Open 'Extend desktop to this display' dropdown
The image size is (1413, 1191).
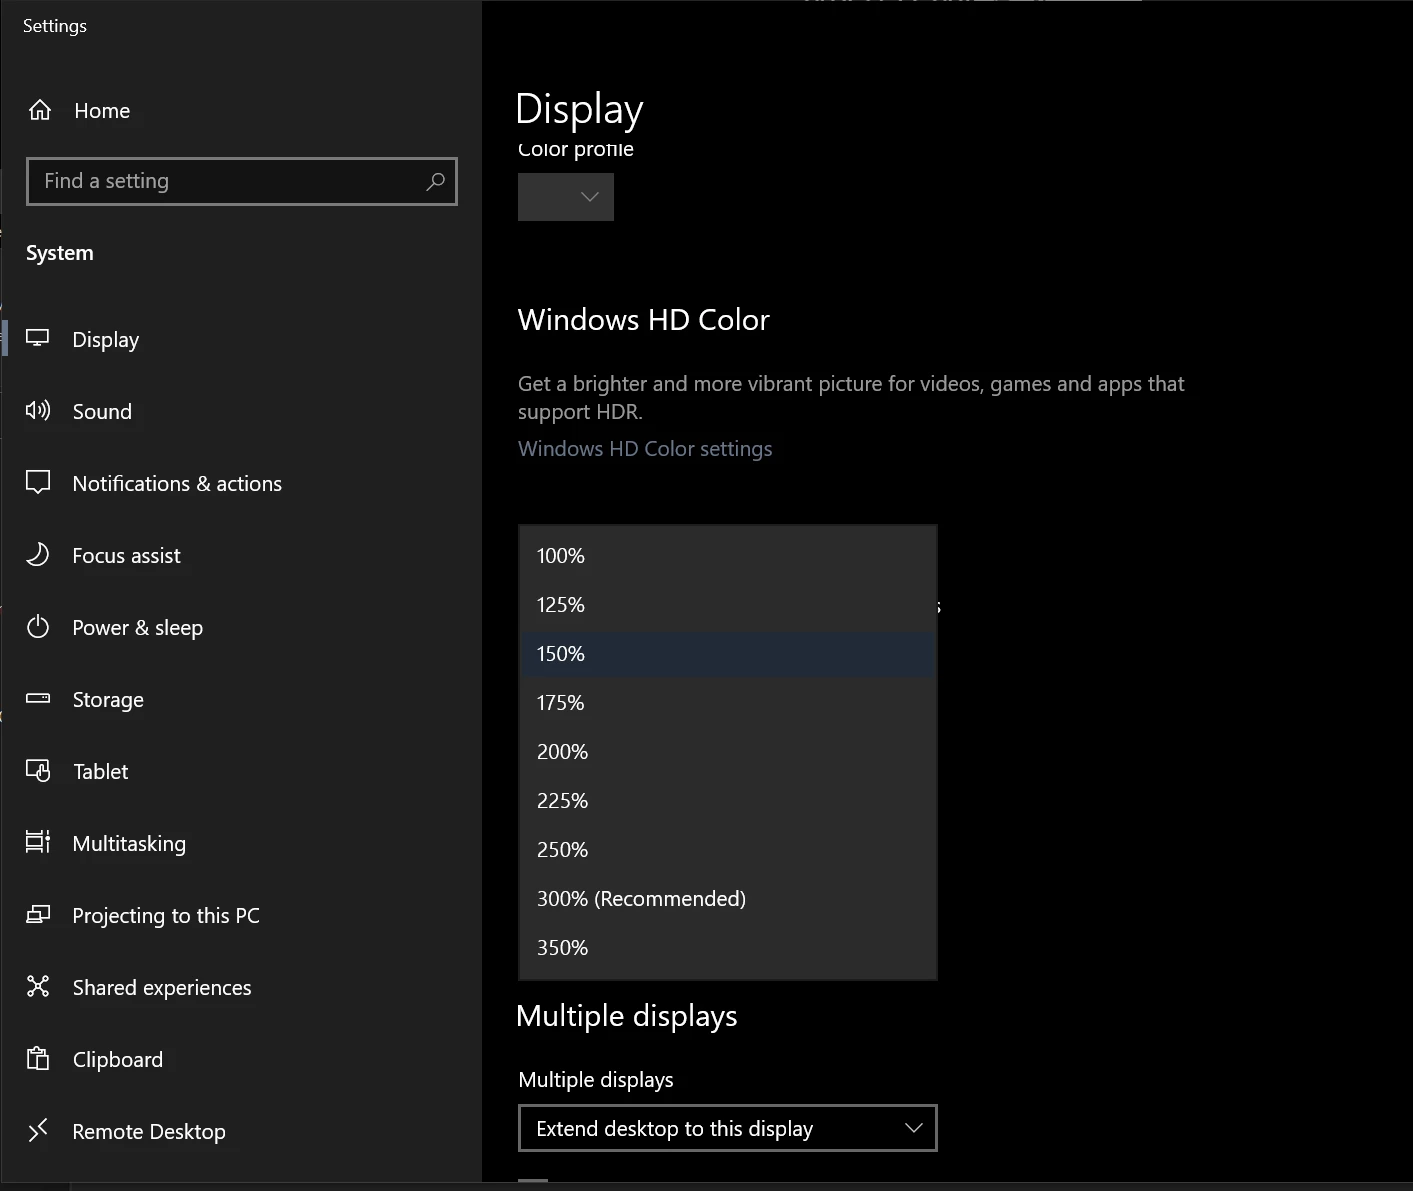pyautogui.click(x=728, y=1128)
